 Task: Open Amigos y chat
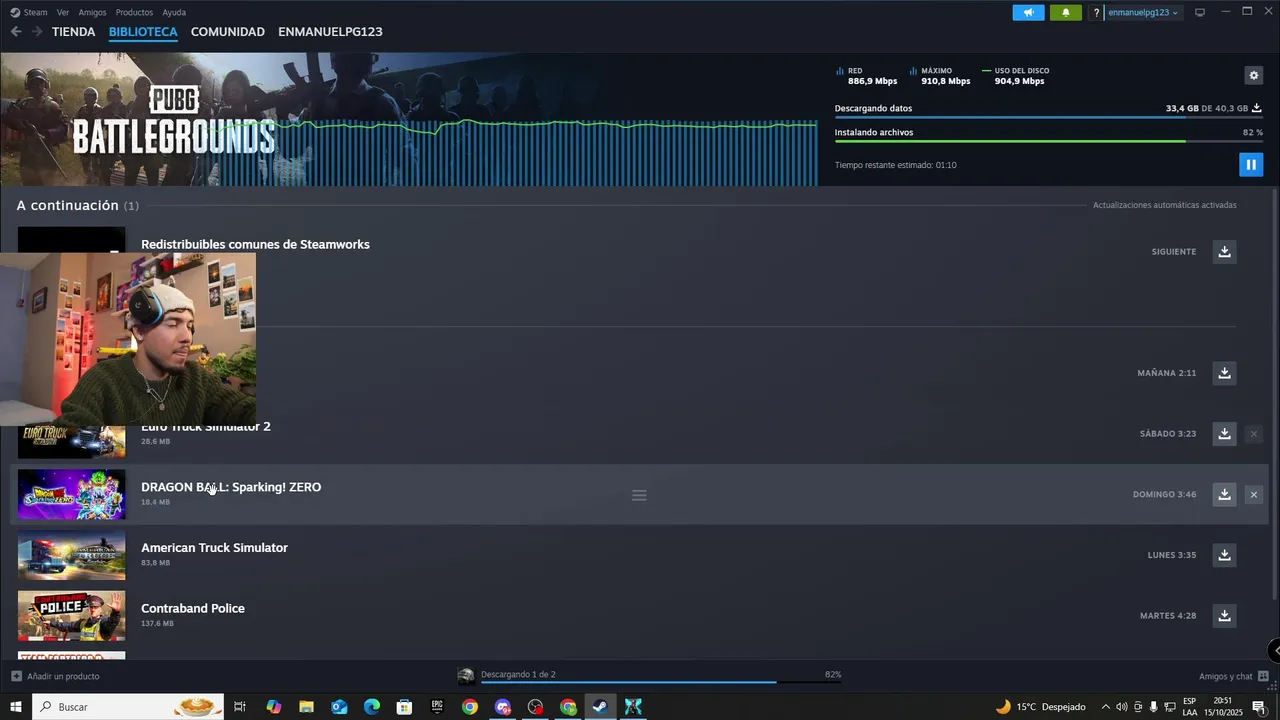click(1226, 676)
